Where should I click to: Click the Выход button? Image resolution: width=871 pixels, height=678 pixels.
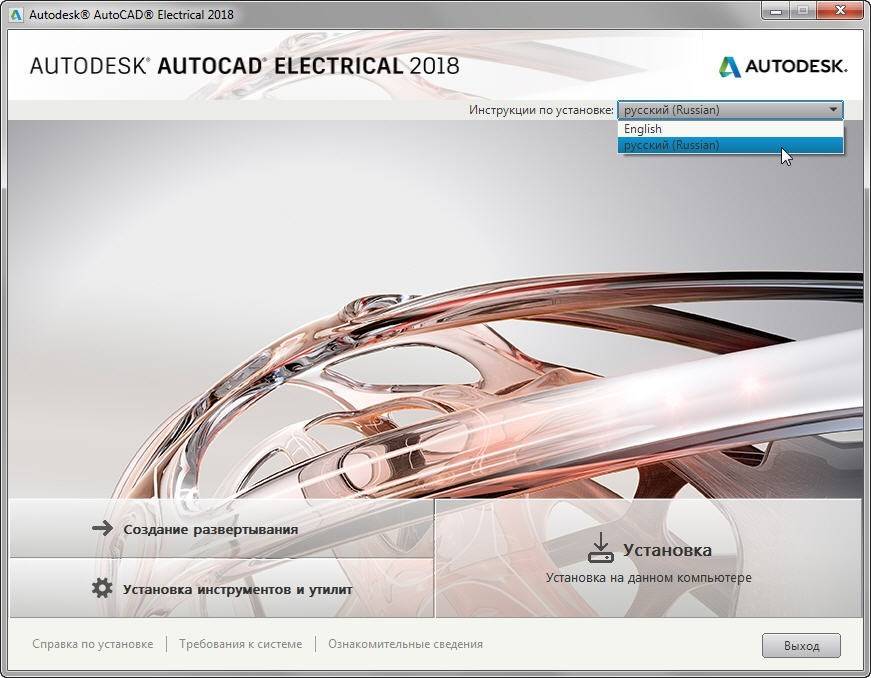tap(801, 646)
